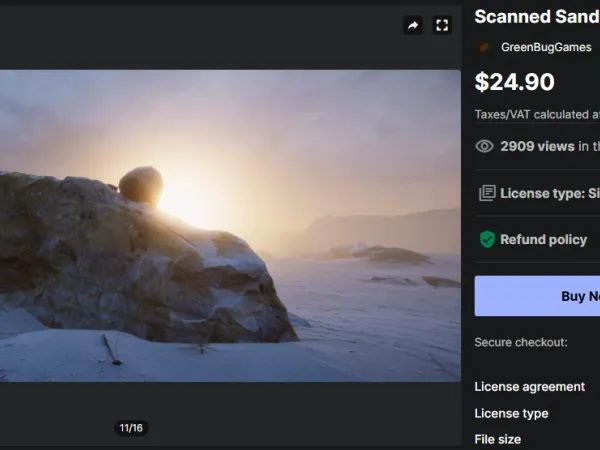600x450 pixels.
Task: Click the 2909 views text
Action: click(537, 146)
